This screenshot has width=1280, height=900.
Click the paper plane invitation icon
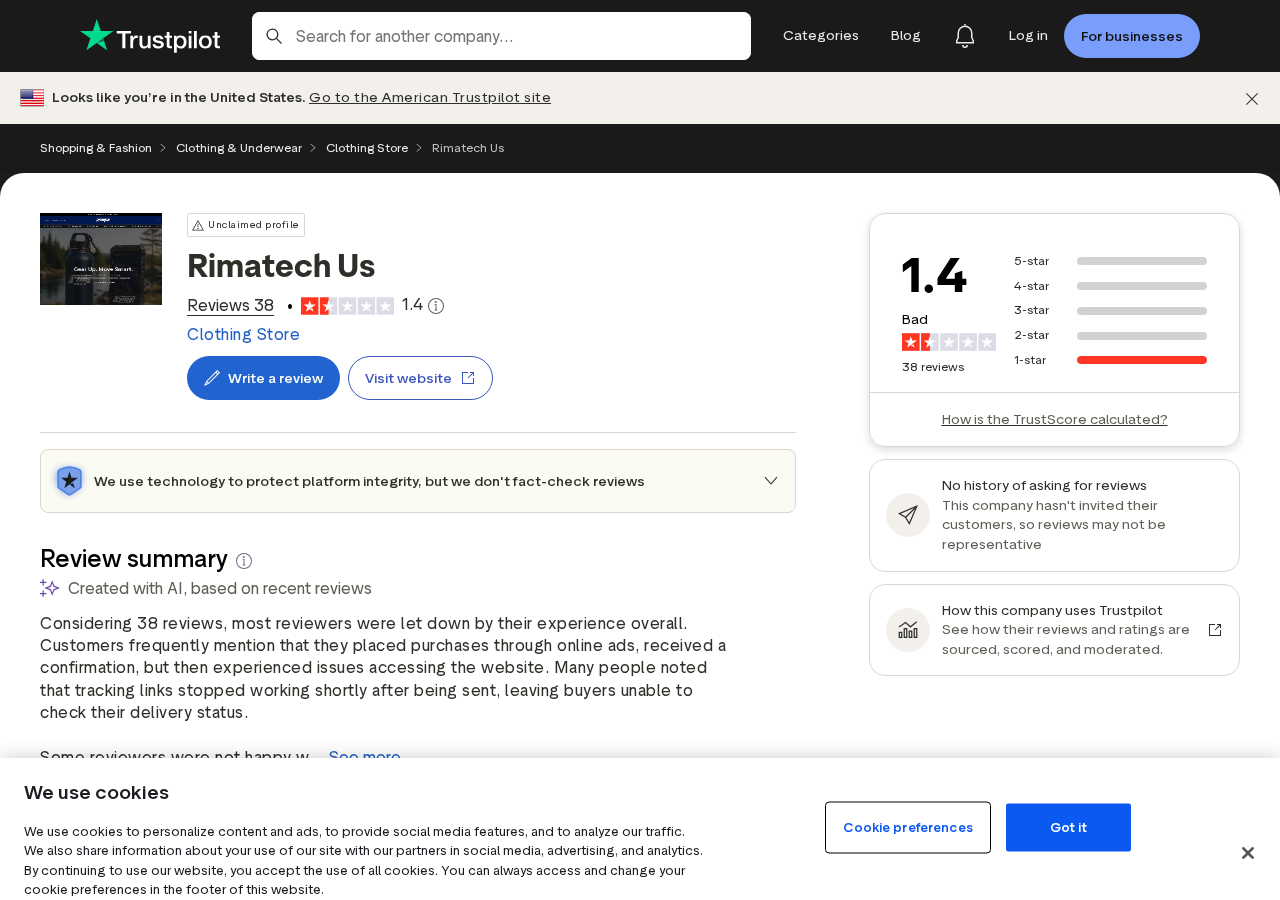[x=908, y=515]
